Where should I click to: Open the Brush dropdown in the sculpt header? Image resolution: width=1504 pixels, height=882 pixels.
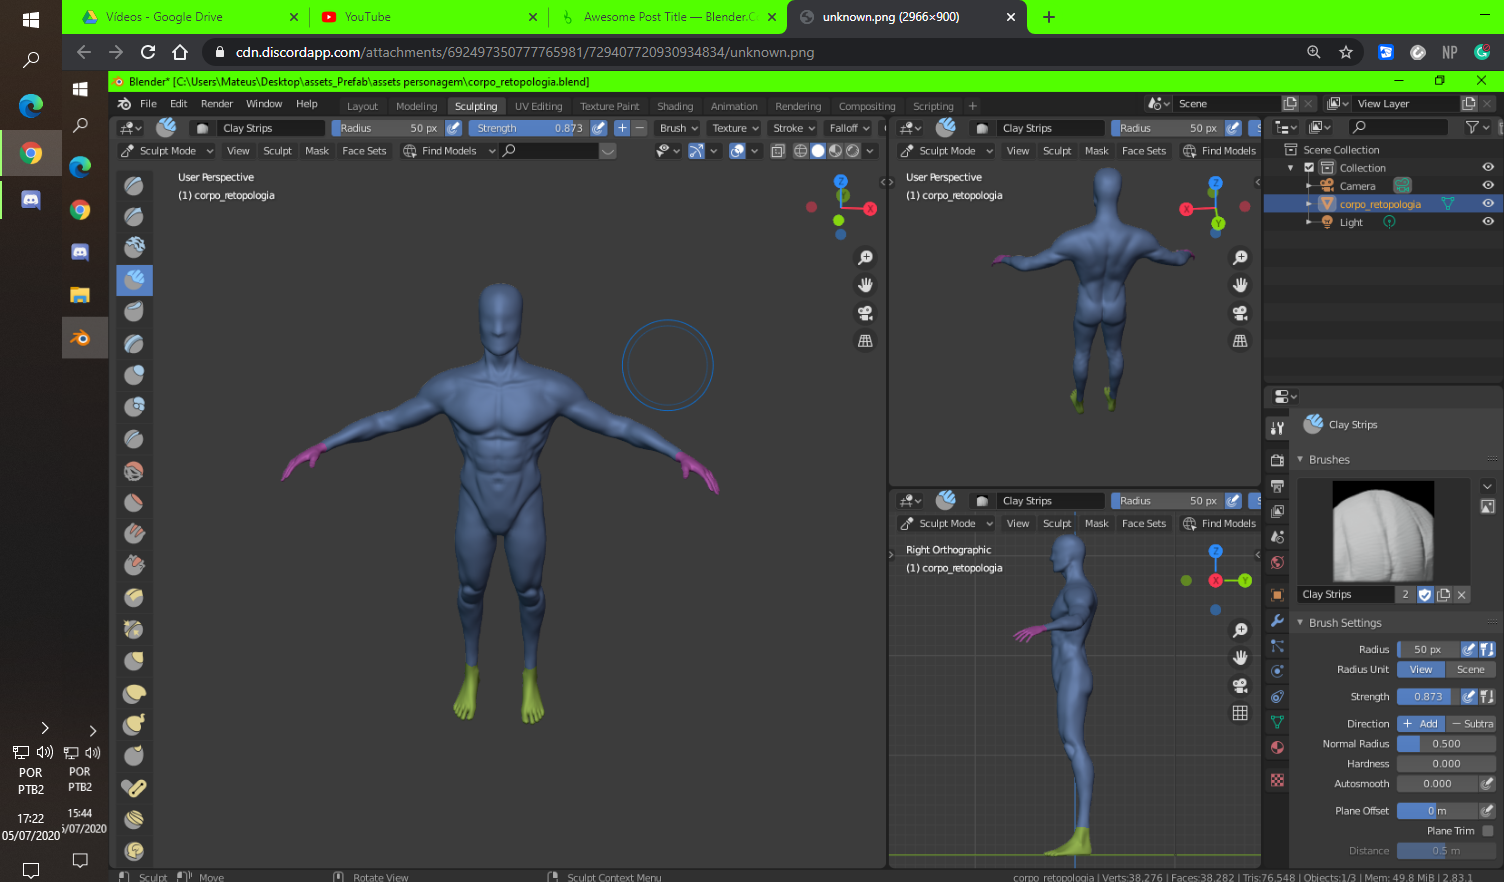coord(679,128)
